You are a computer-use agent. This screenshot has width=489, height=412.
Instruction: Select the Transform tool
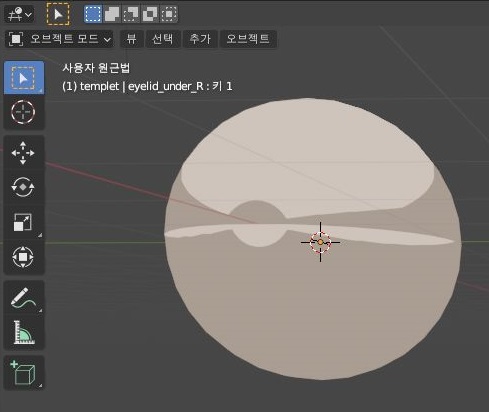coord(24,257)
